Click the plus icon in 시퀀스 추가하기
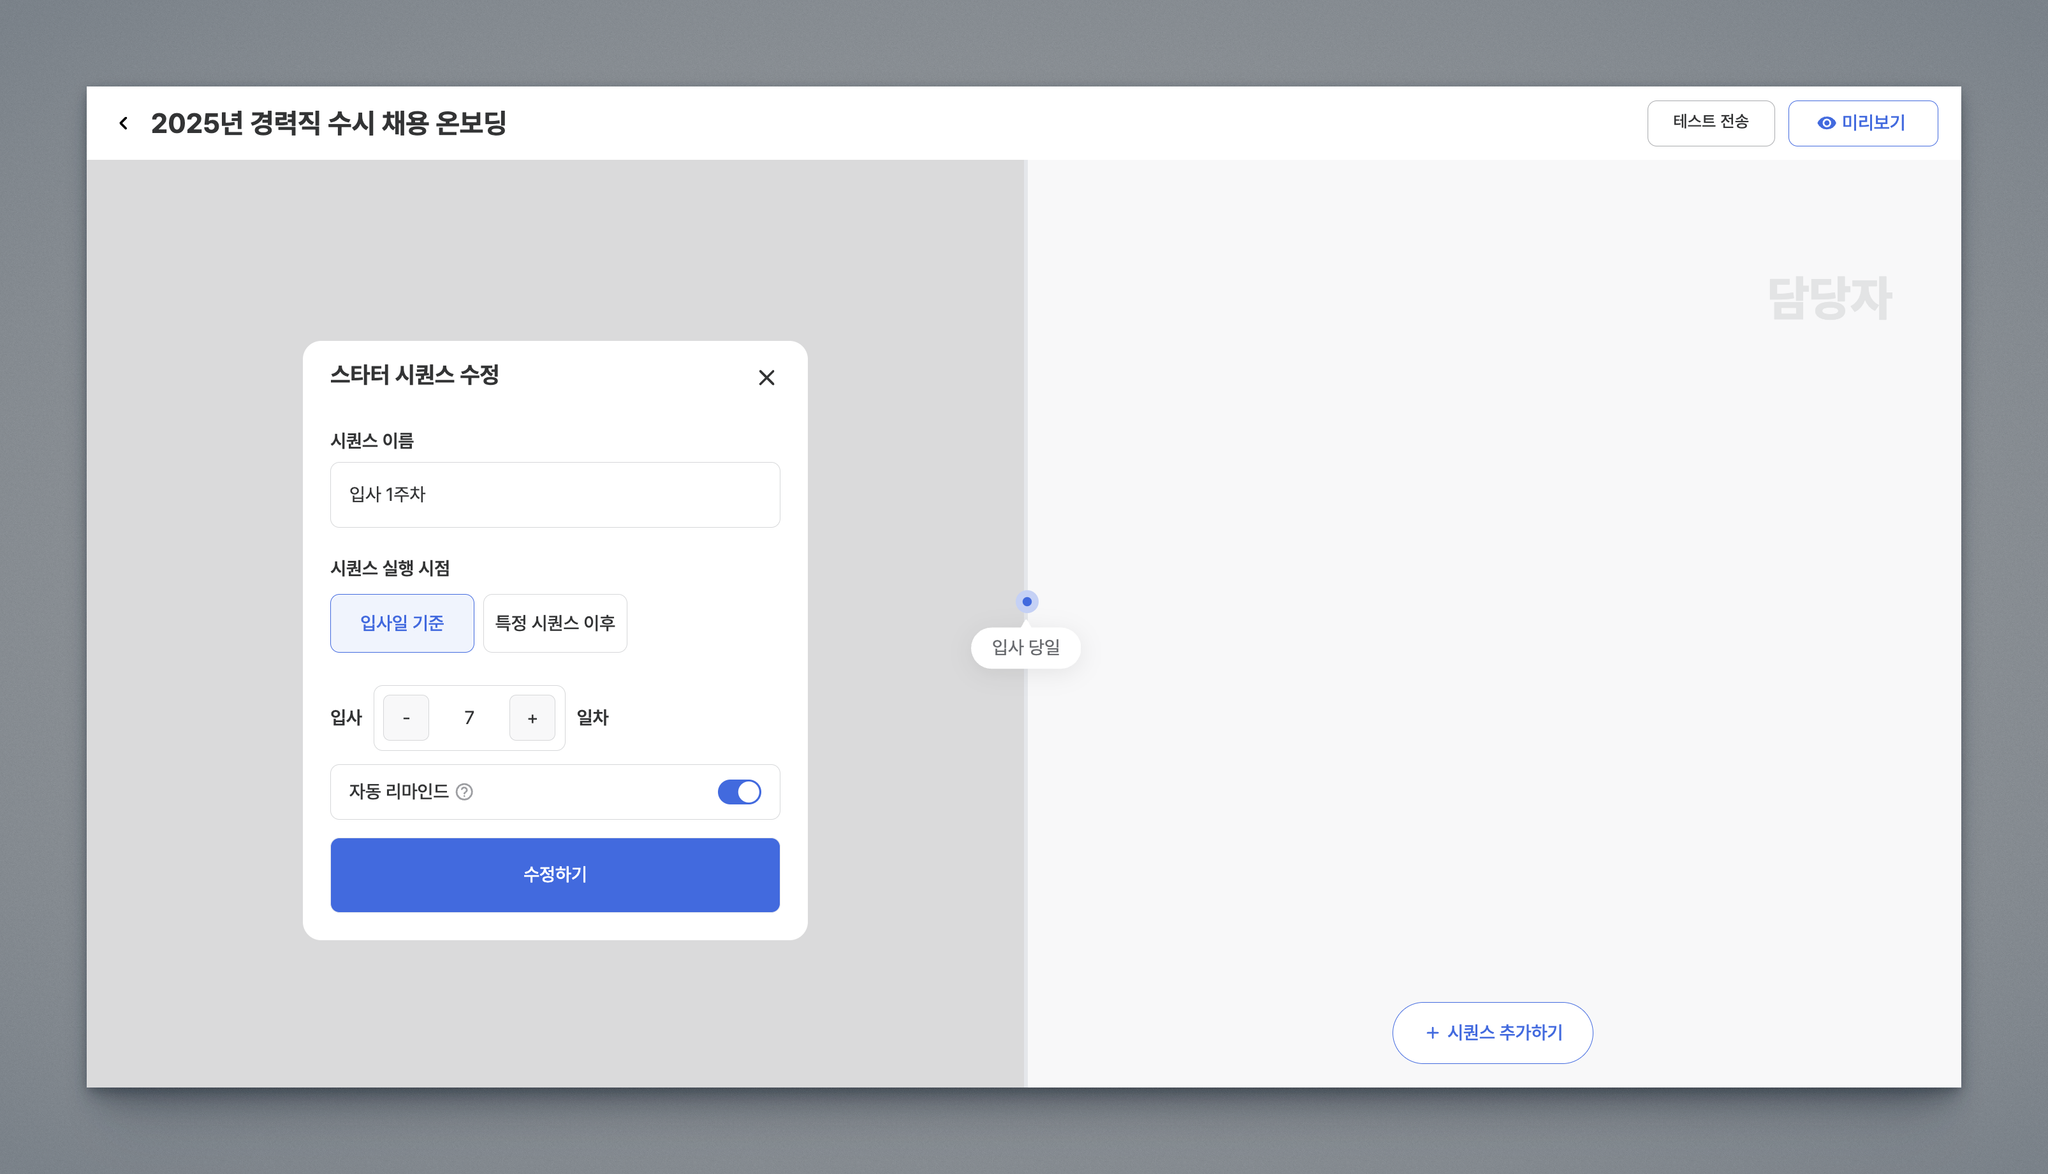Image resolution: width=2048 pixels, height=1174 pixels. pos(1432,1033)
